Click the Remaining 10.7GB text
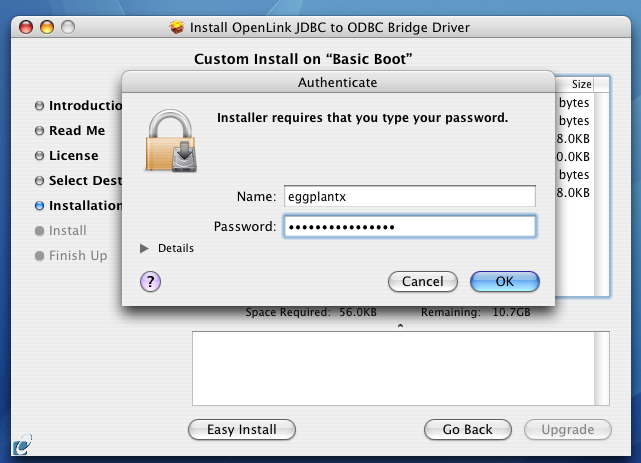The image size is (641, 463). coord(476,312)
